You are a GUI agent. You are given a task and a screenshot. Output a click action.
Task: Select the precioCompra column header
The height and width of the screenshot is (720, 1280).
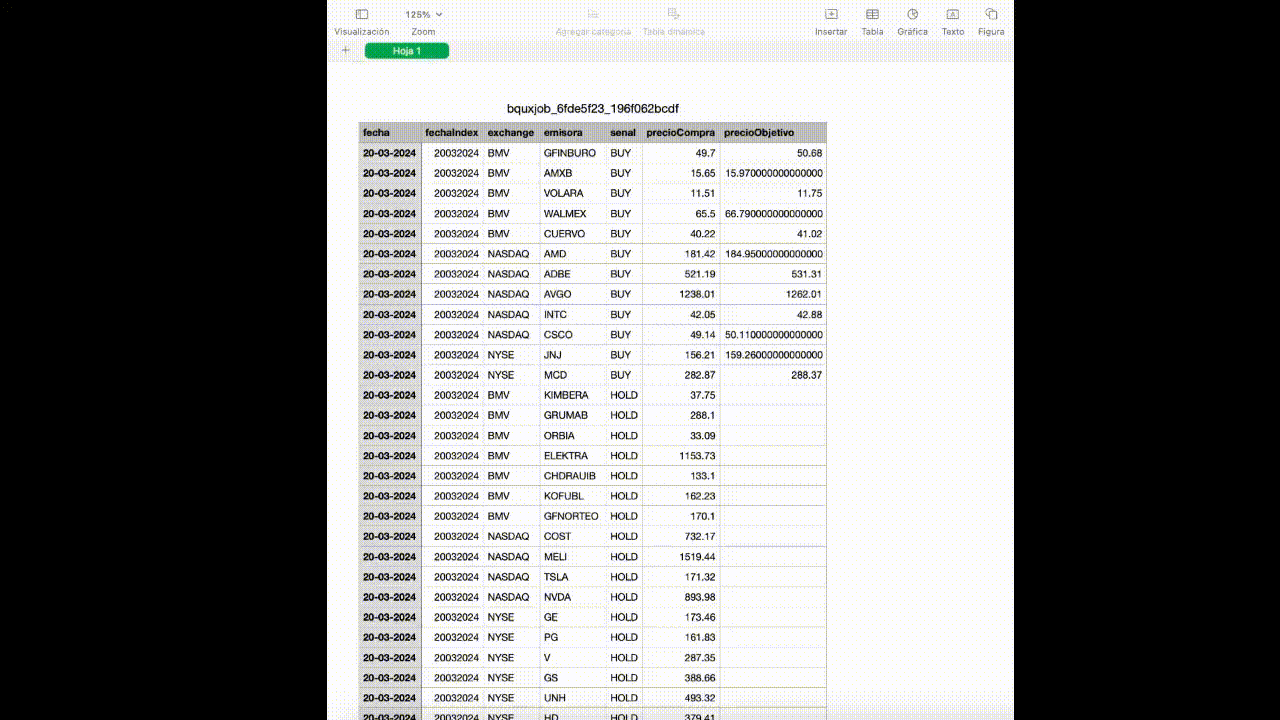pos(681,132)
